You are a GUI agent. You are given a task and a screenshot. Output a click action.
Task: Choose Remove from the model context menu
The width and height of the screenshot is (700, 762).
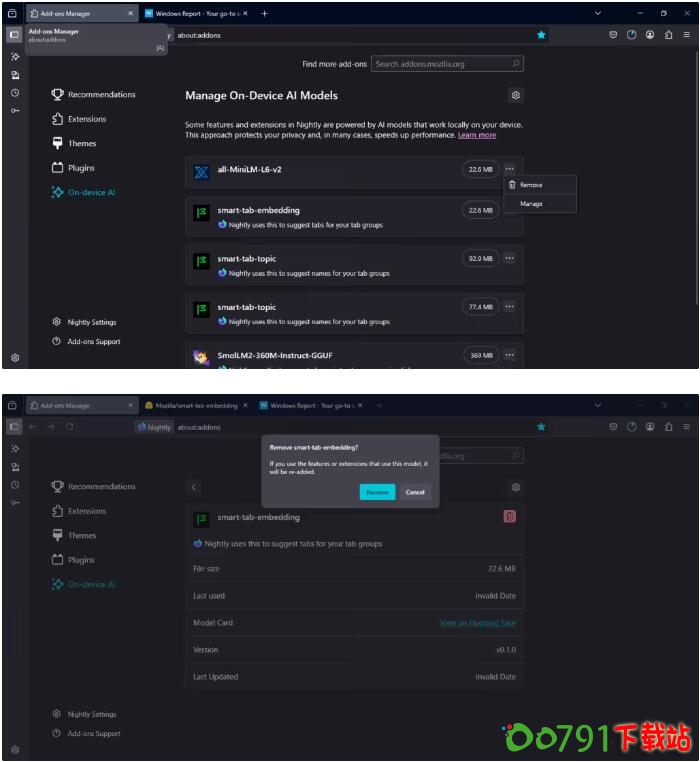pyautogui.click(x=540, y=185)
